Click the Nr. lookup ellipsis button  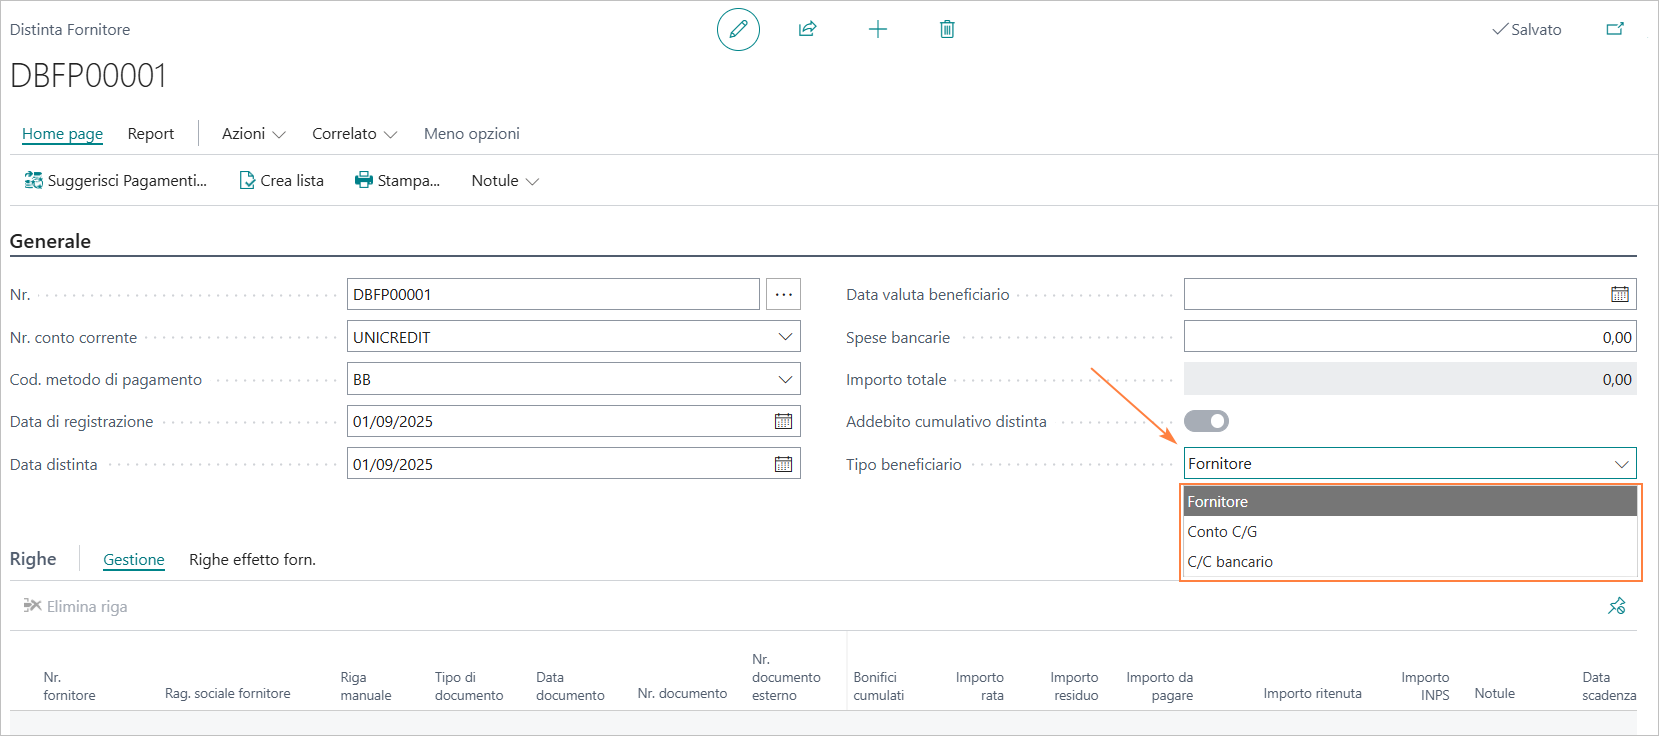click(783, 294)
